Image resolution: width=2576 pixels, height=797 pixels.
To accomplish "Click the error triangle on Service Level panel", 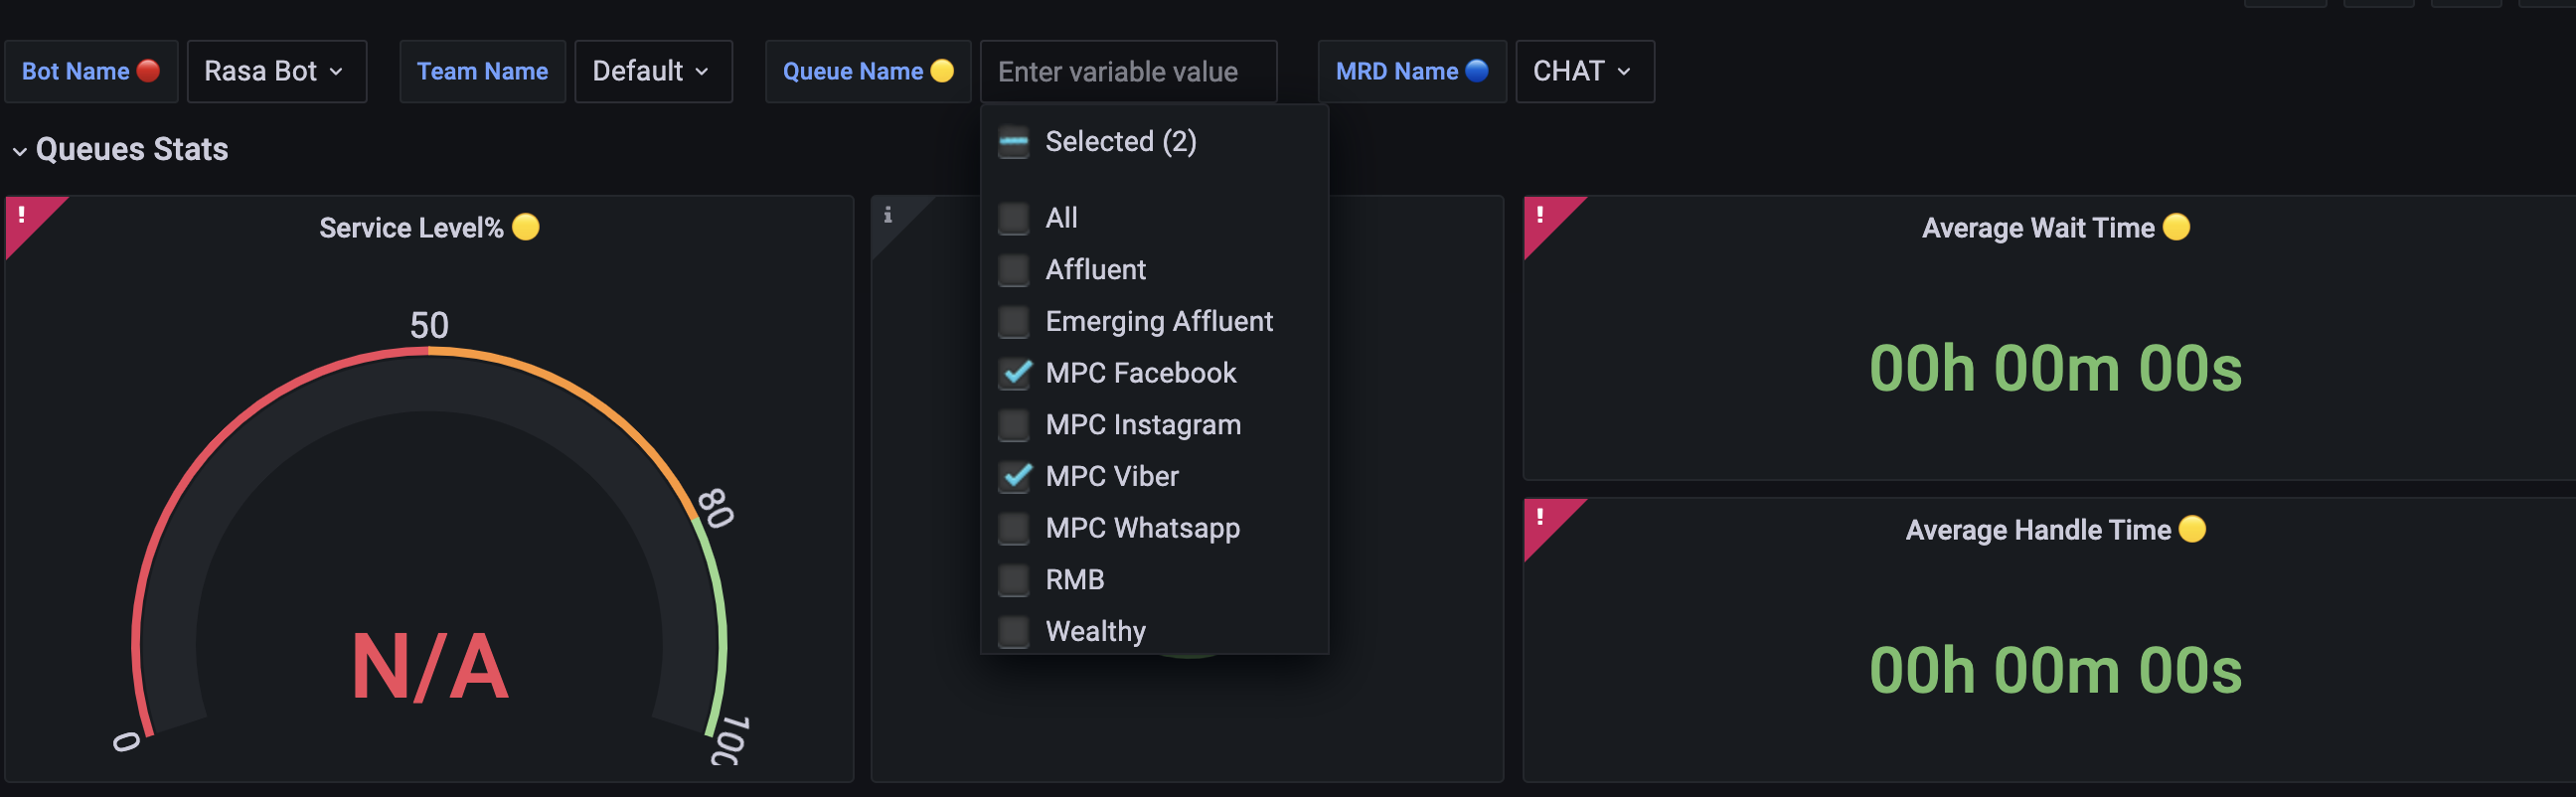I will tap(22, 214).
